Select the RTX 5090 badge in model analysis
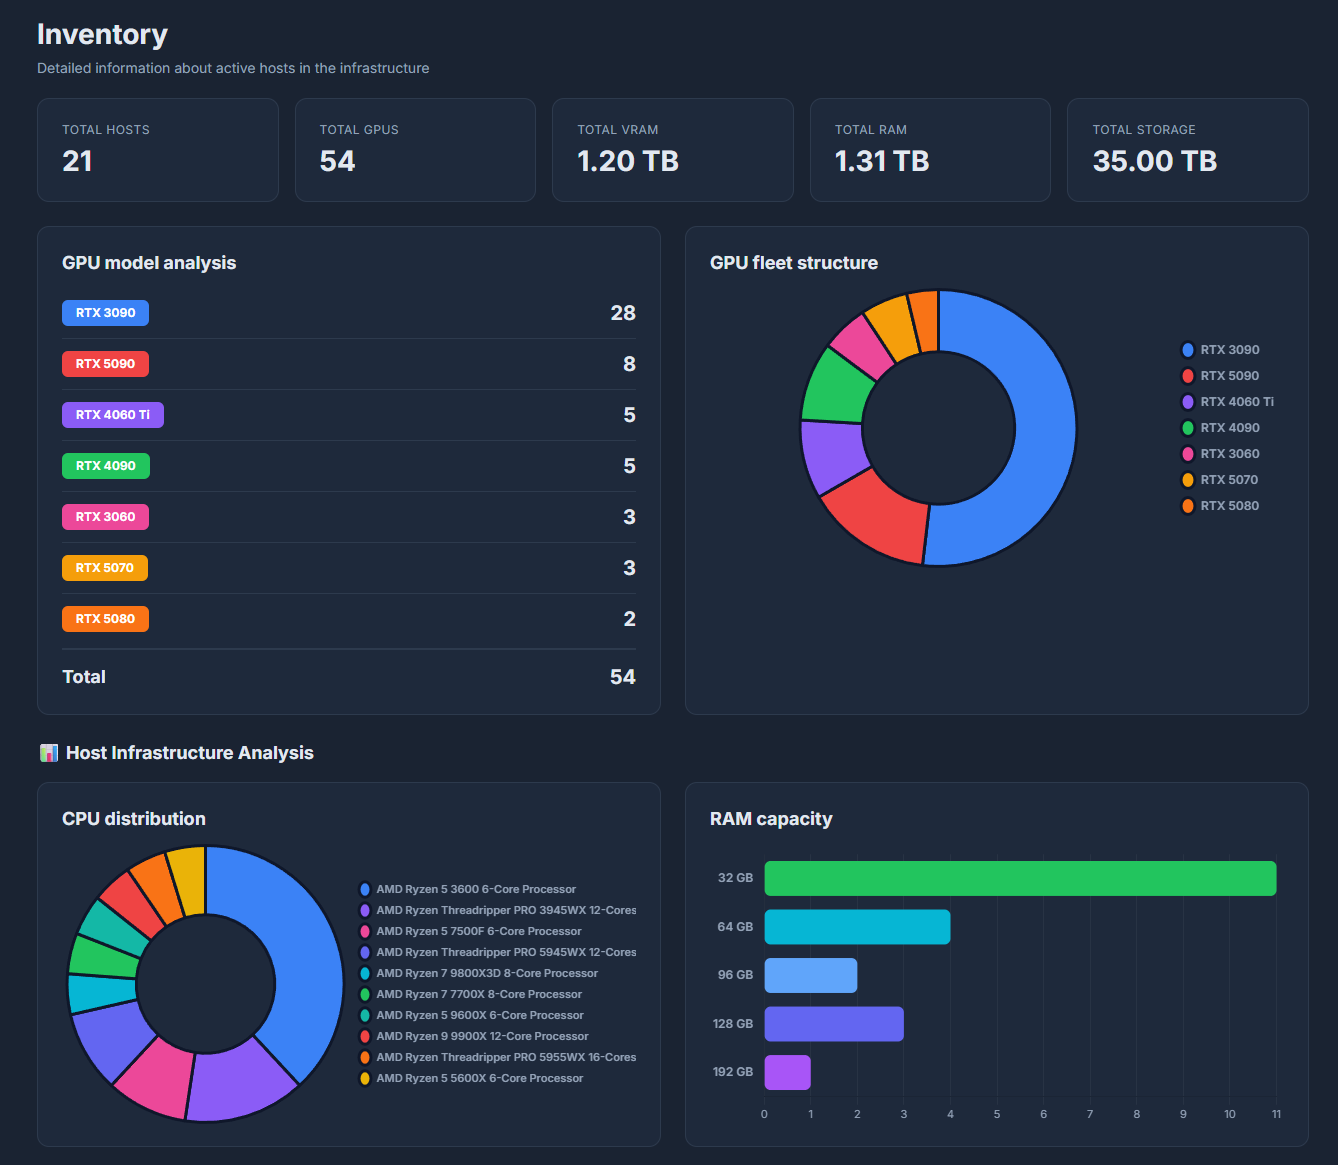1338x1165 pixels. click(x=105, y=364)
